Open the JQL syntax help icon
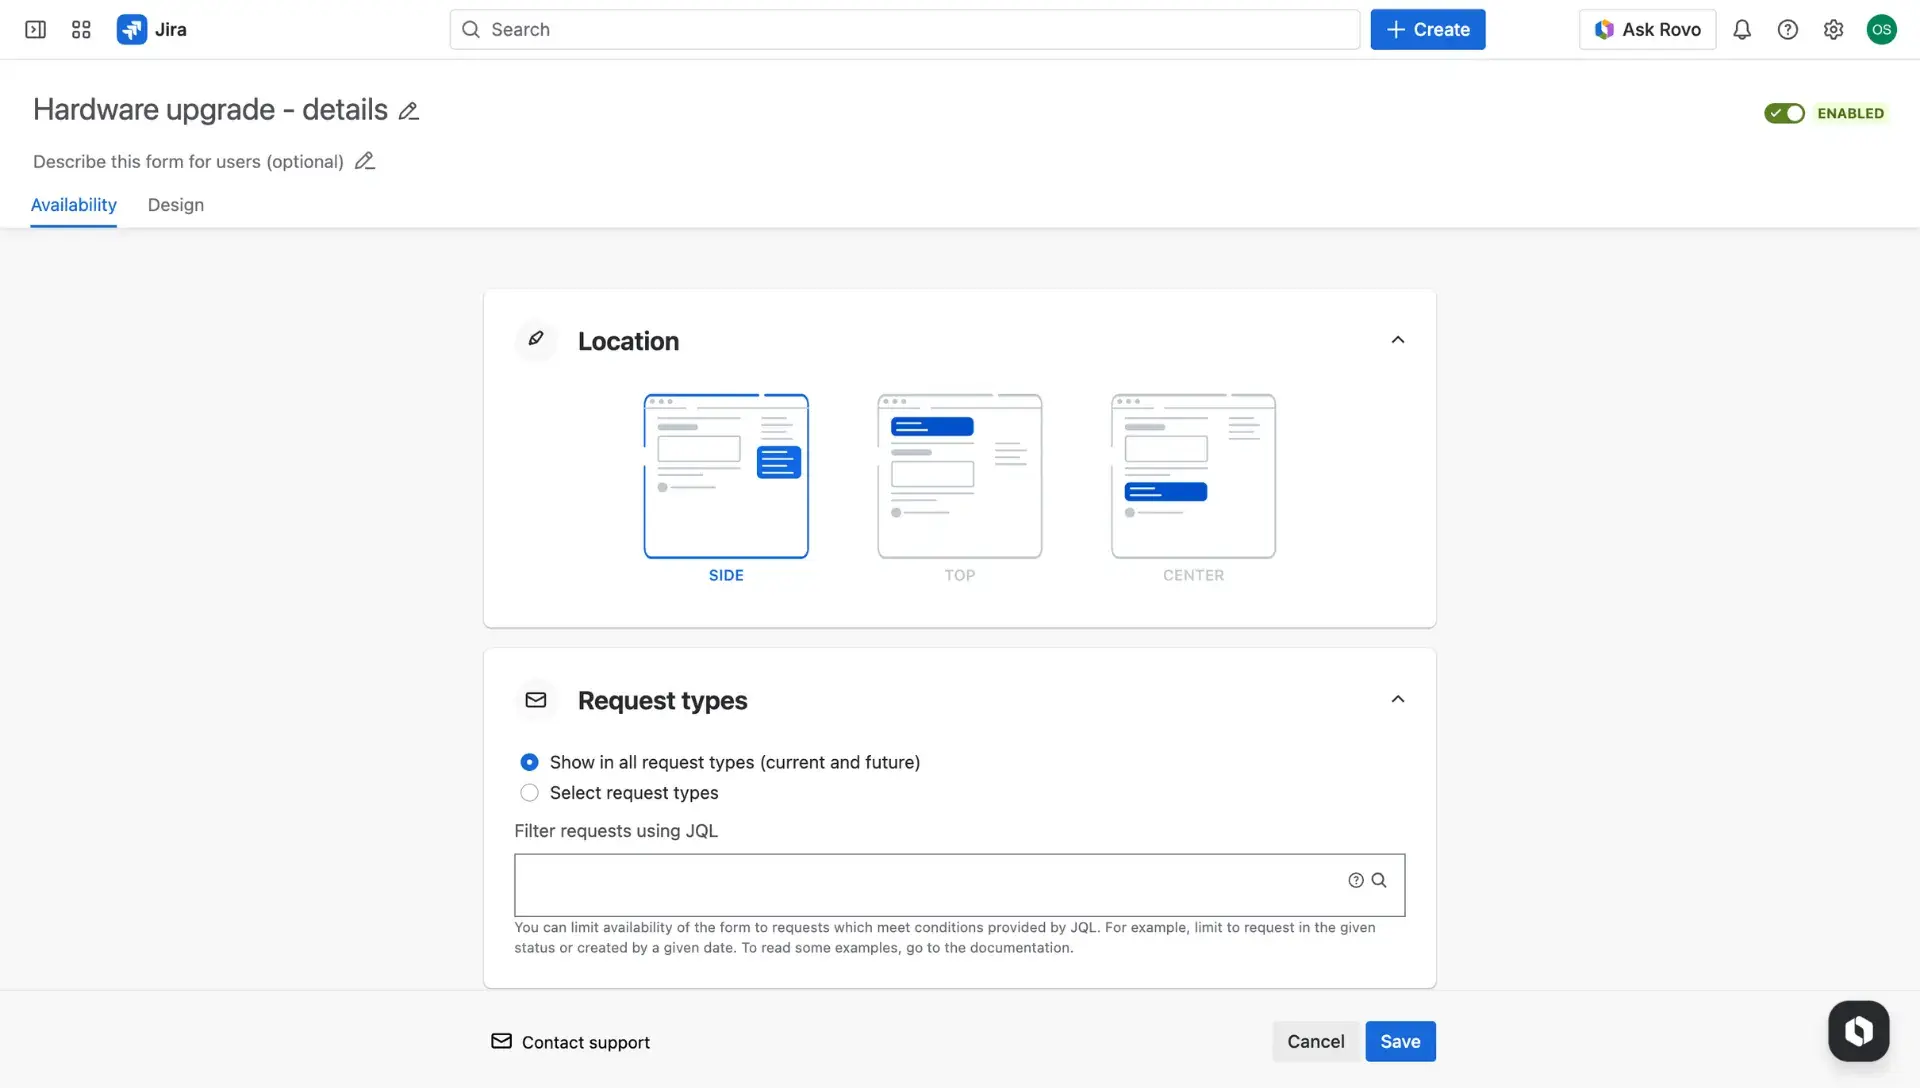 coord(1355,880)
